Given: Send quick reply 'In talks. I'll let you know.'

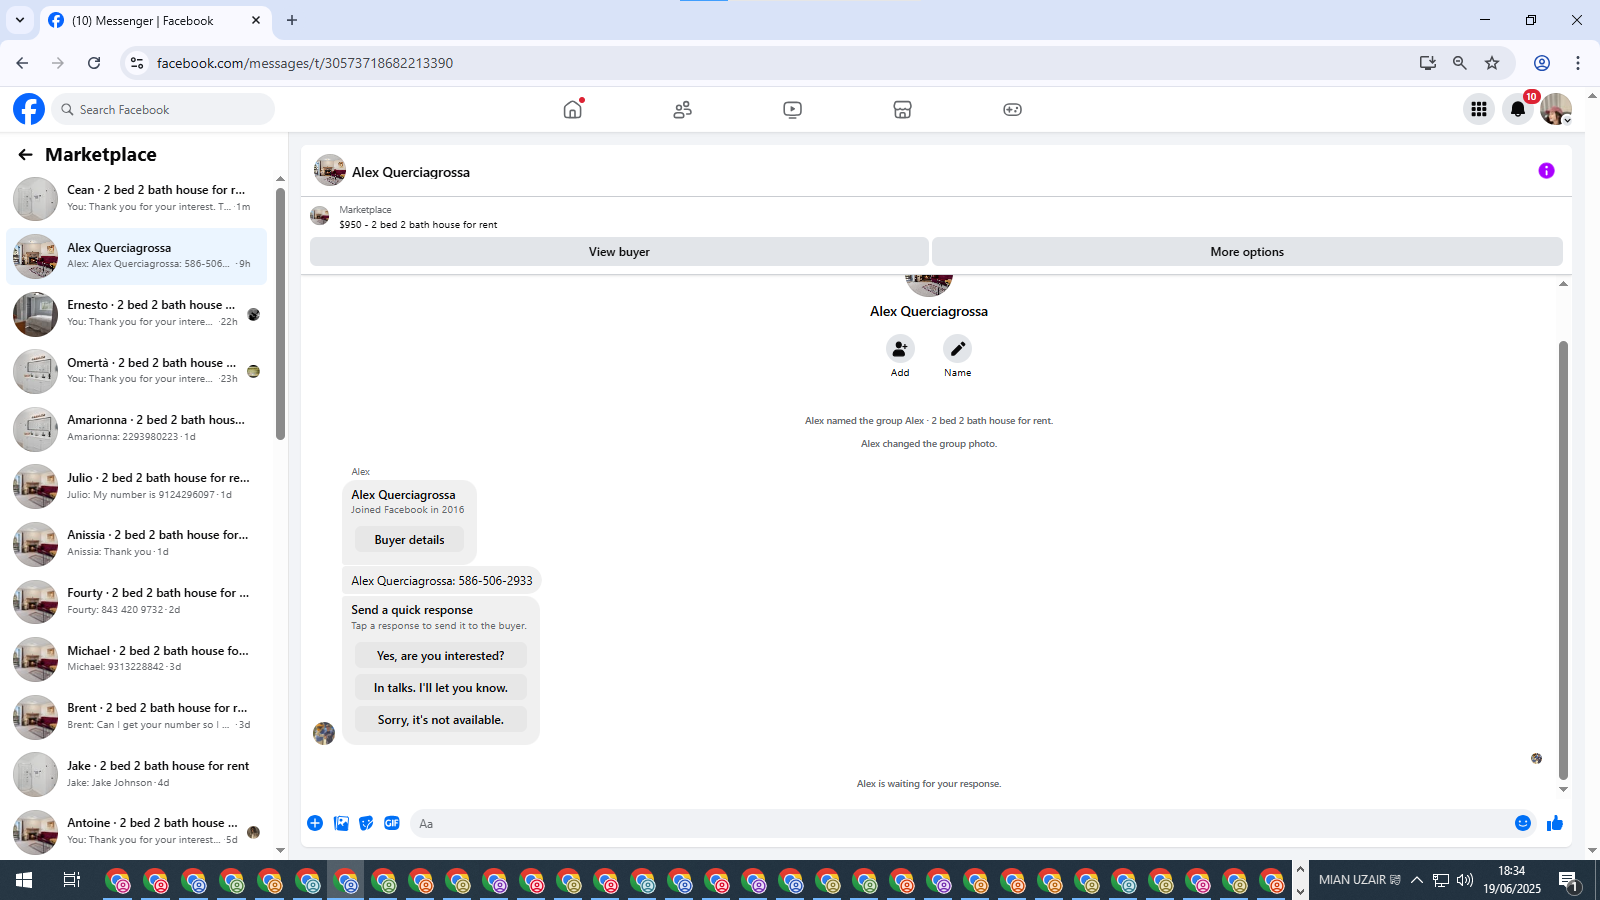Looking at the screenshot, I should click(x=441, y=688).
